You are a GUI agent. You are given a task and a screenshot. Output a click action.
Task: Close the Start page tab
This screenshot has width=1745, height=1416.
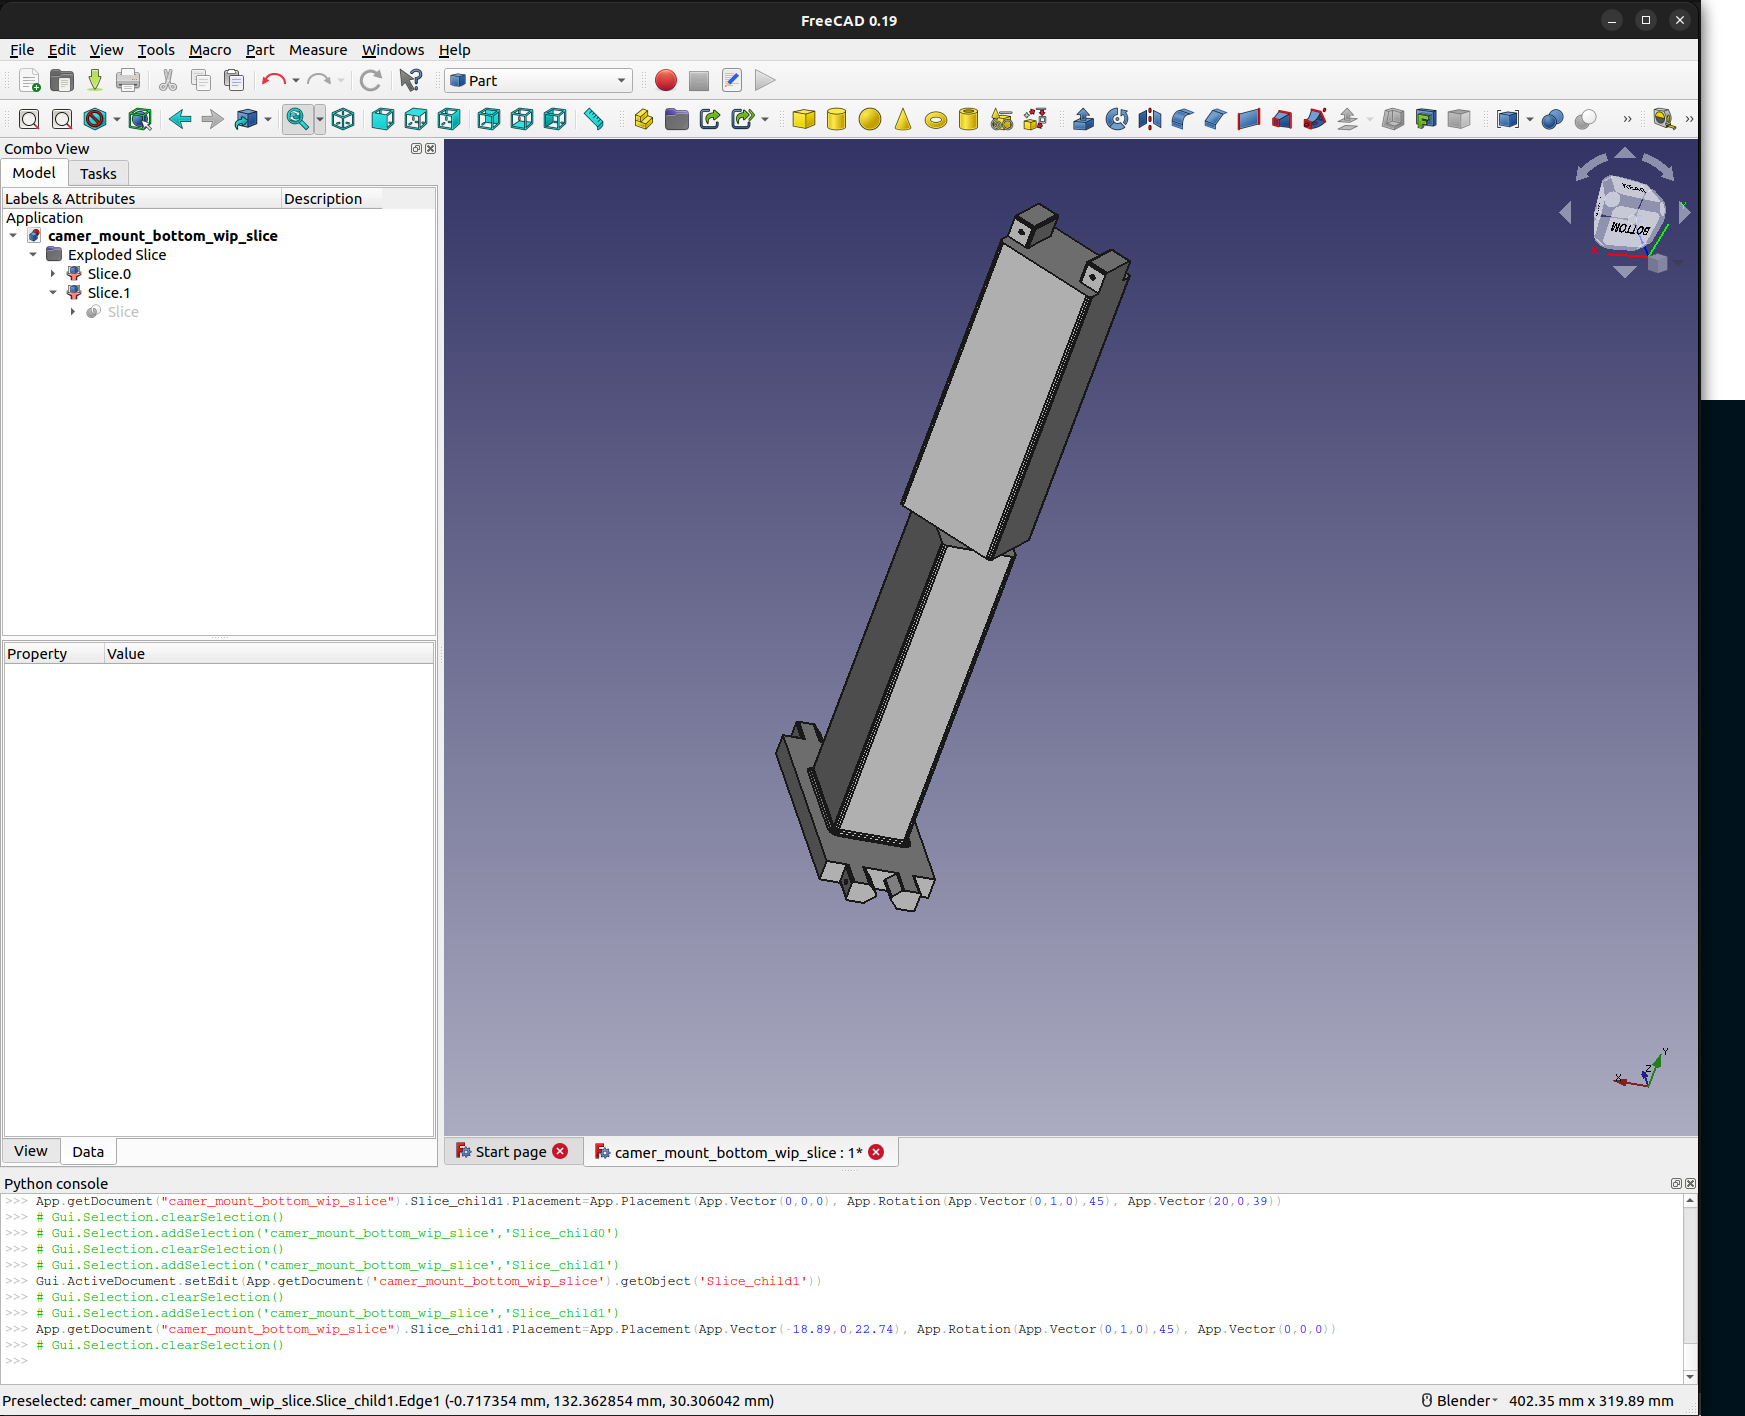click(561, 1151)
